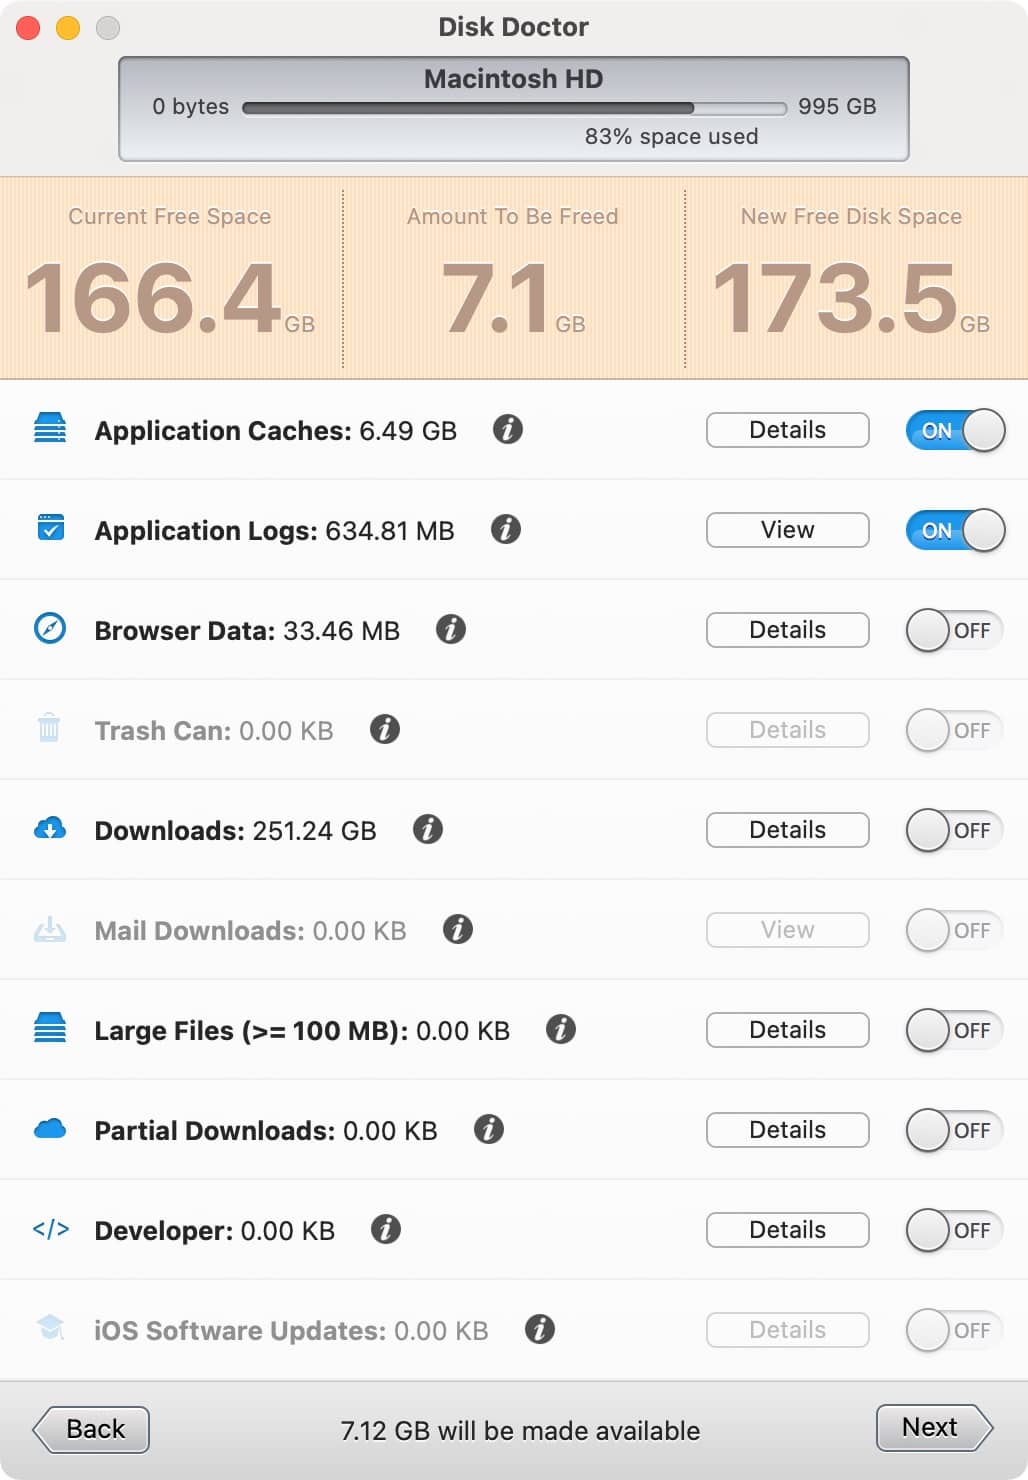Click the Application Logs checklist icon

[50, 527]
